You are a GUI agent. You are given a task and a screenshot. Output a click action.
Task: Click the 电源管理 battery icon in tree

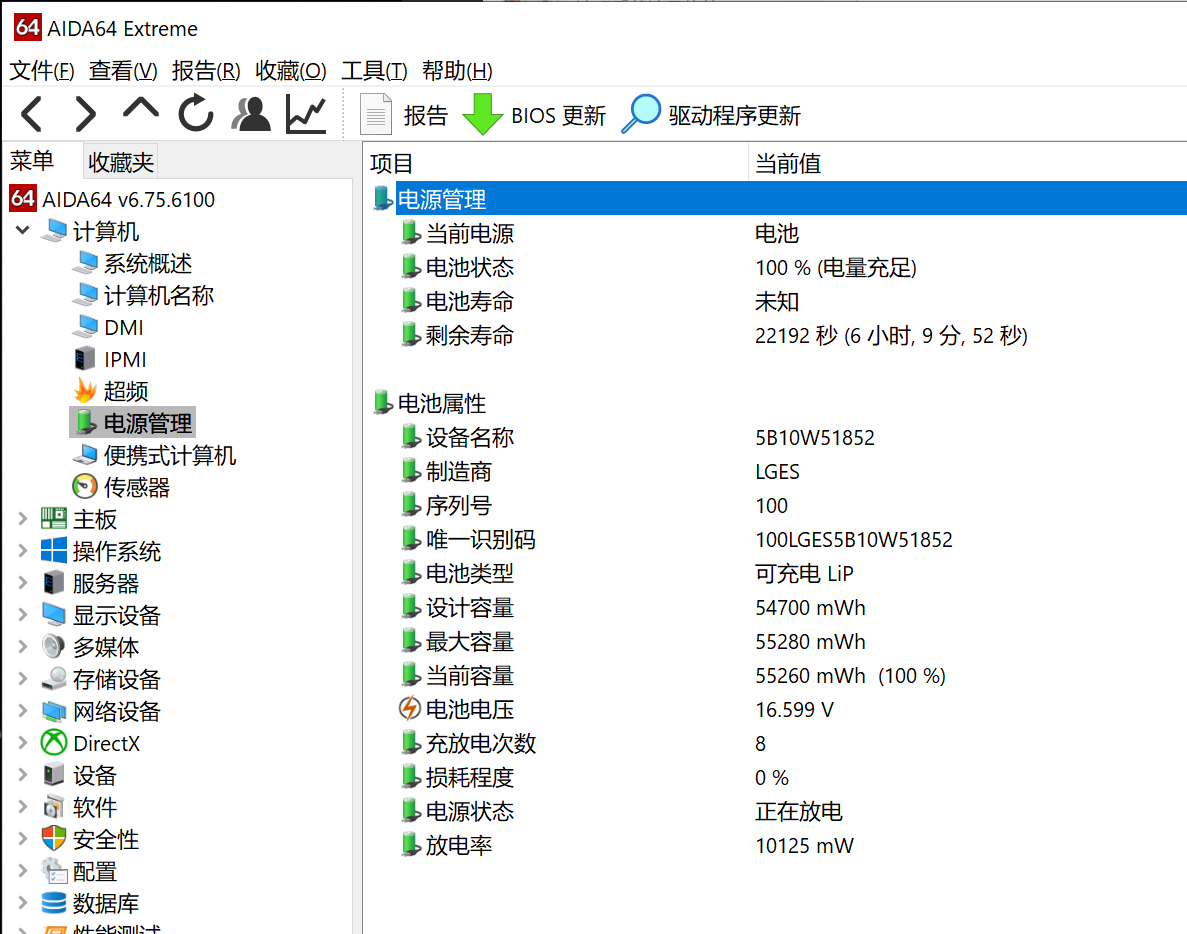(86, 422)
